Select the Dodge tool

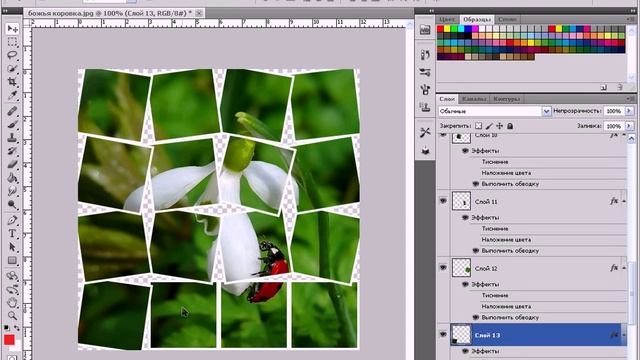pyautogui.click(x=12, y=204)
